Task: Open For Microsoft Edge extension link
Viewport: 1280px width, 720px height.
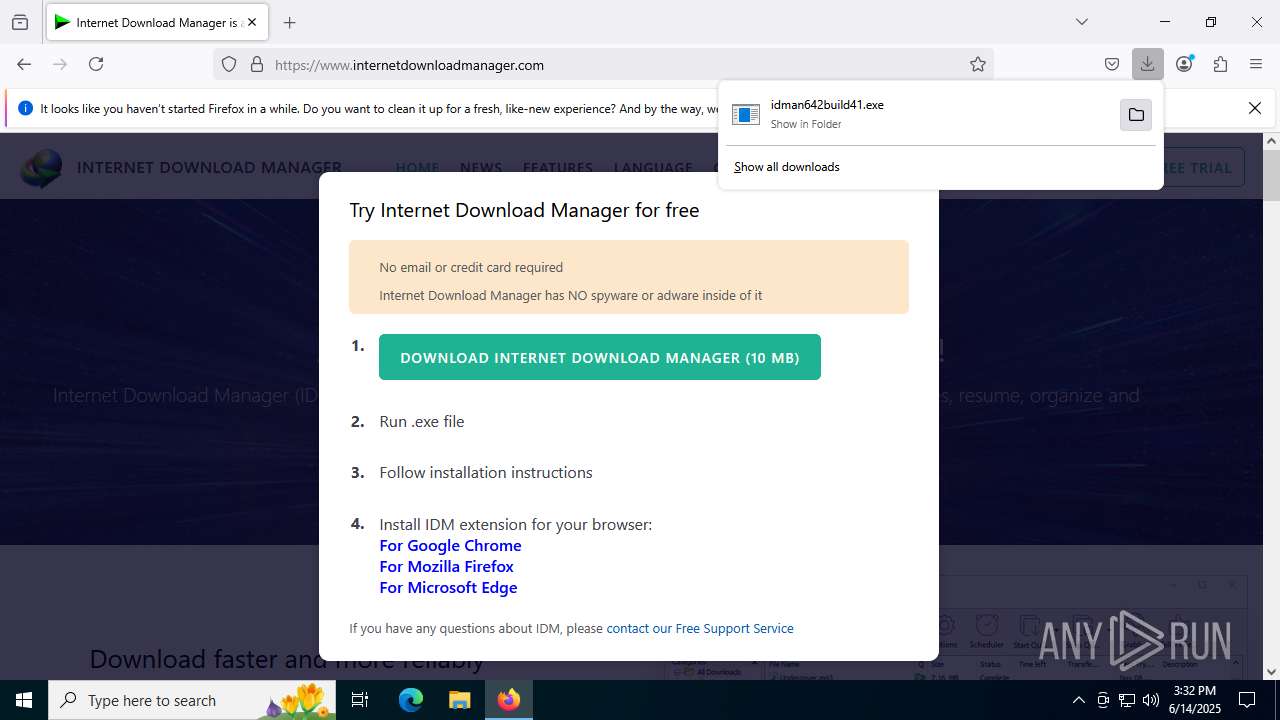Action: (448, 587)
